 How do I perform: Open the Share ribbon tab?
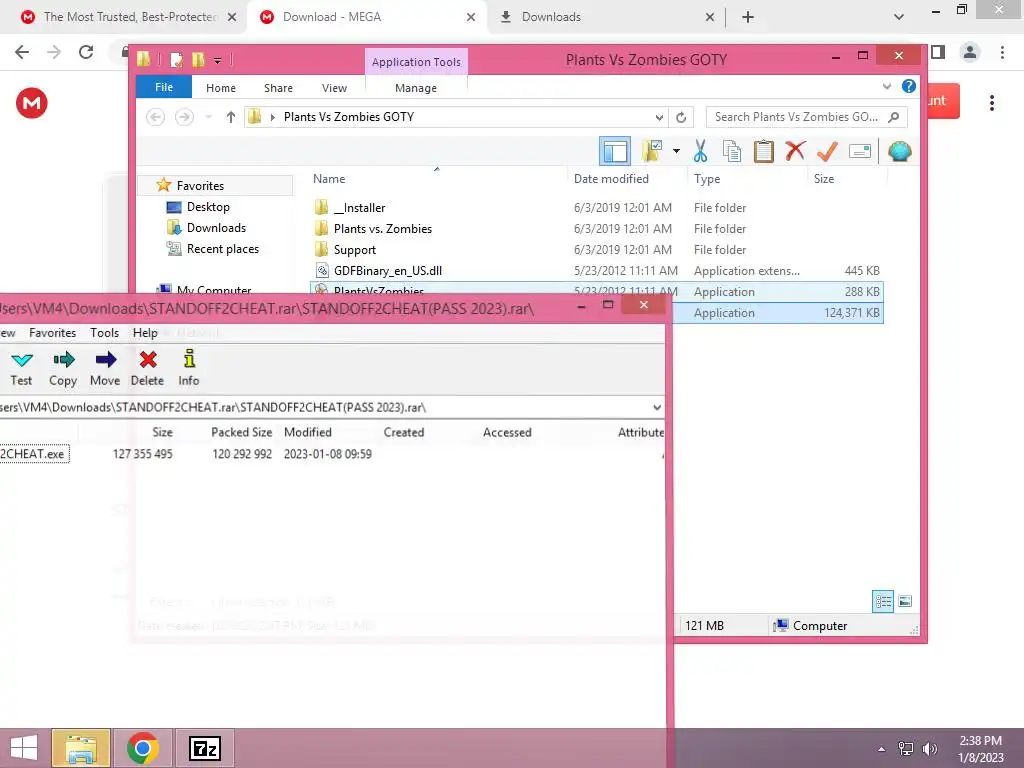point(278,88)
